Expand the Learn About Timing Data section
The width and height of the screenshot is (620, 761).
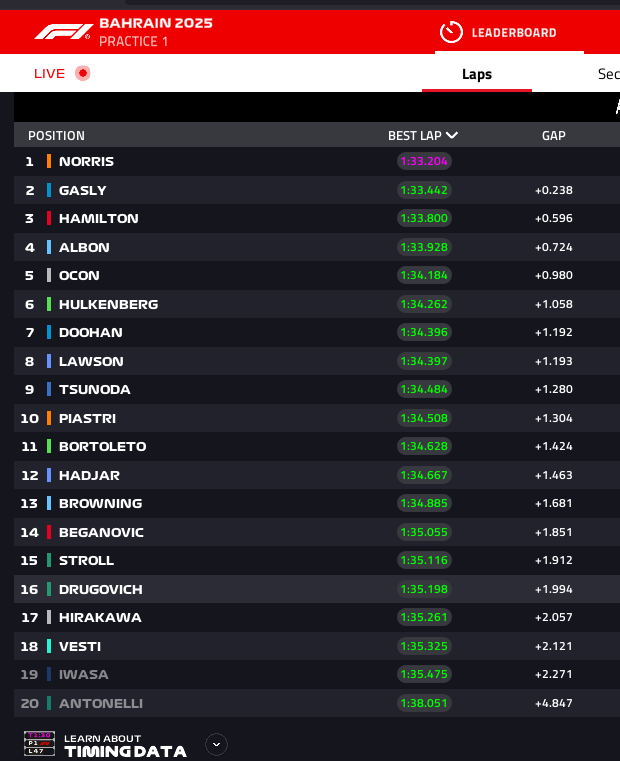216,744
